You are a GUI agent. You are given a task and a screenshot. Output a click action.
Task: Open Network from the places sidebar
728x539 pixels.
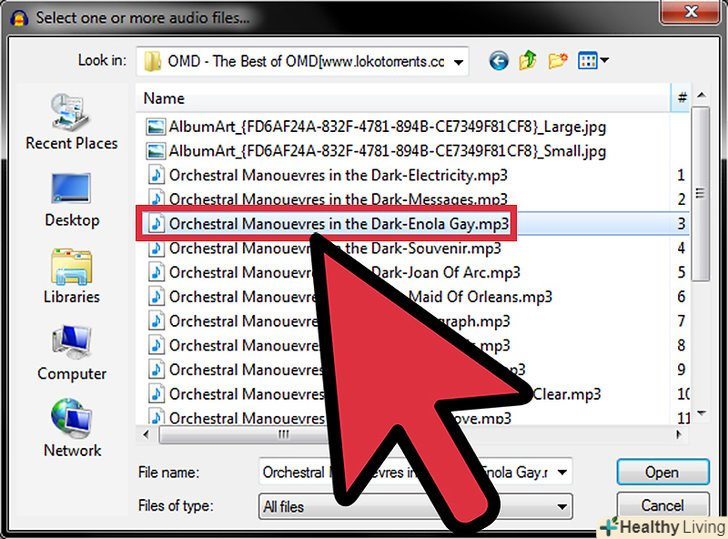click(72, 428)
